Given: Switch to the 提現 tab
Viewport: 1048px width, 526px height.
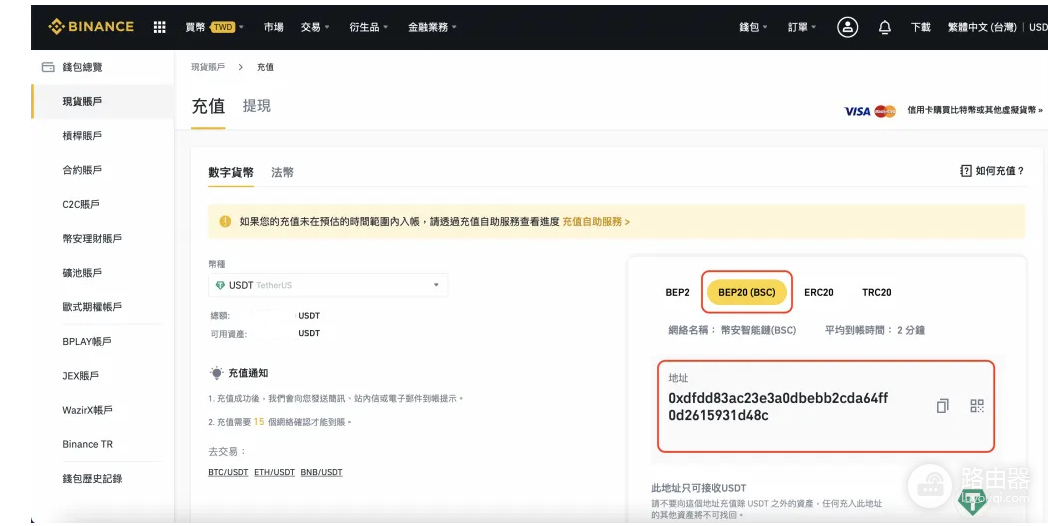Looking at the screenshot, I should coord(257,106).
